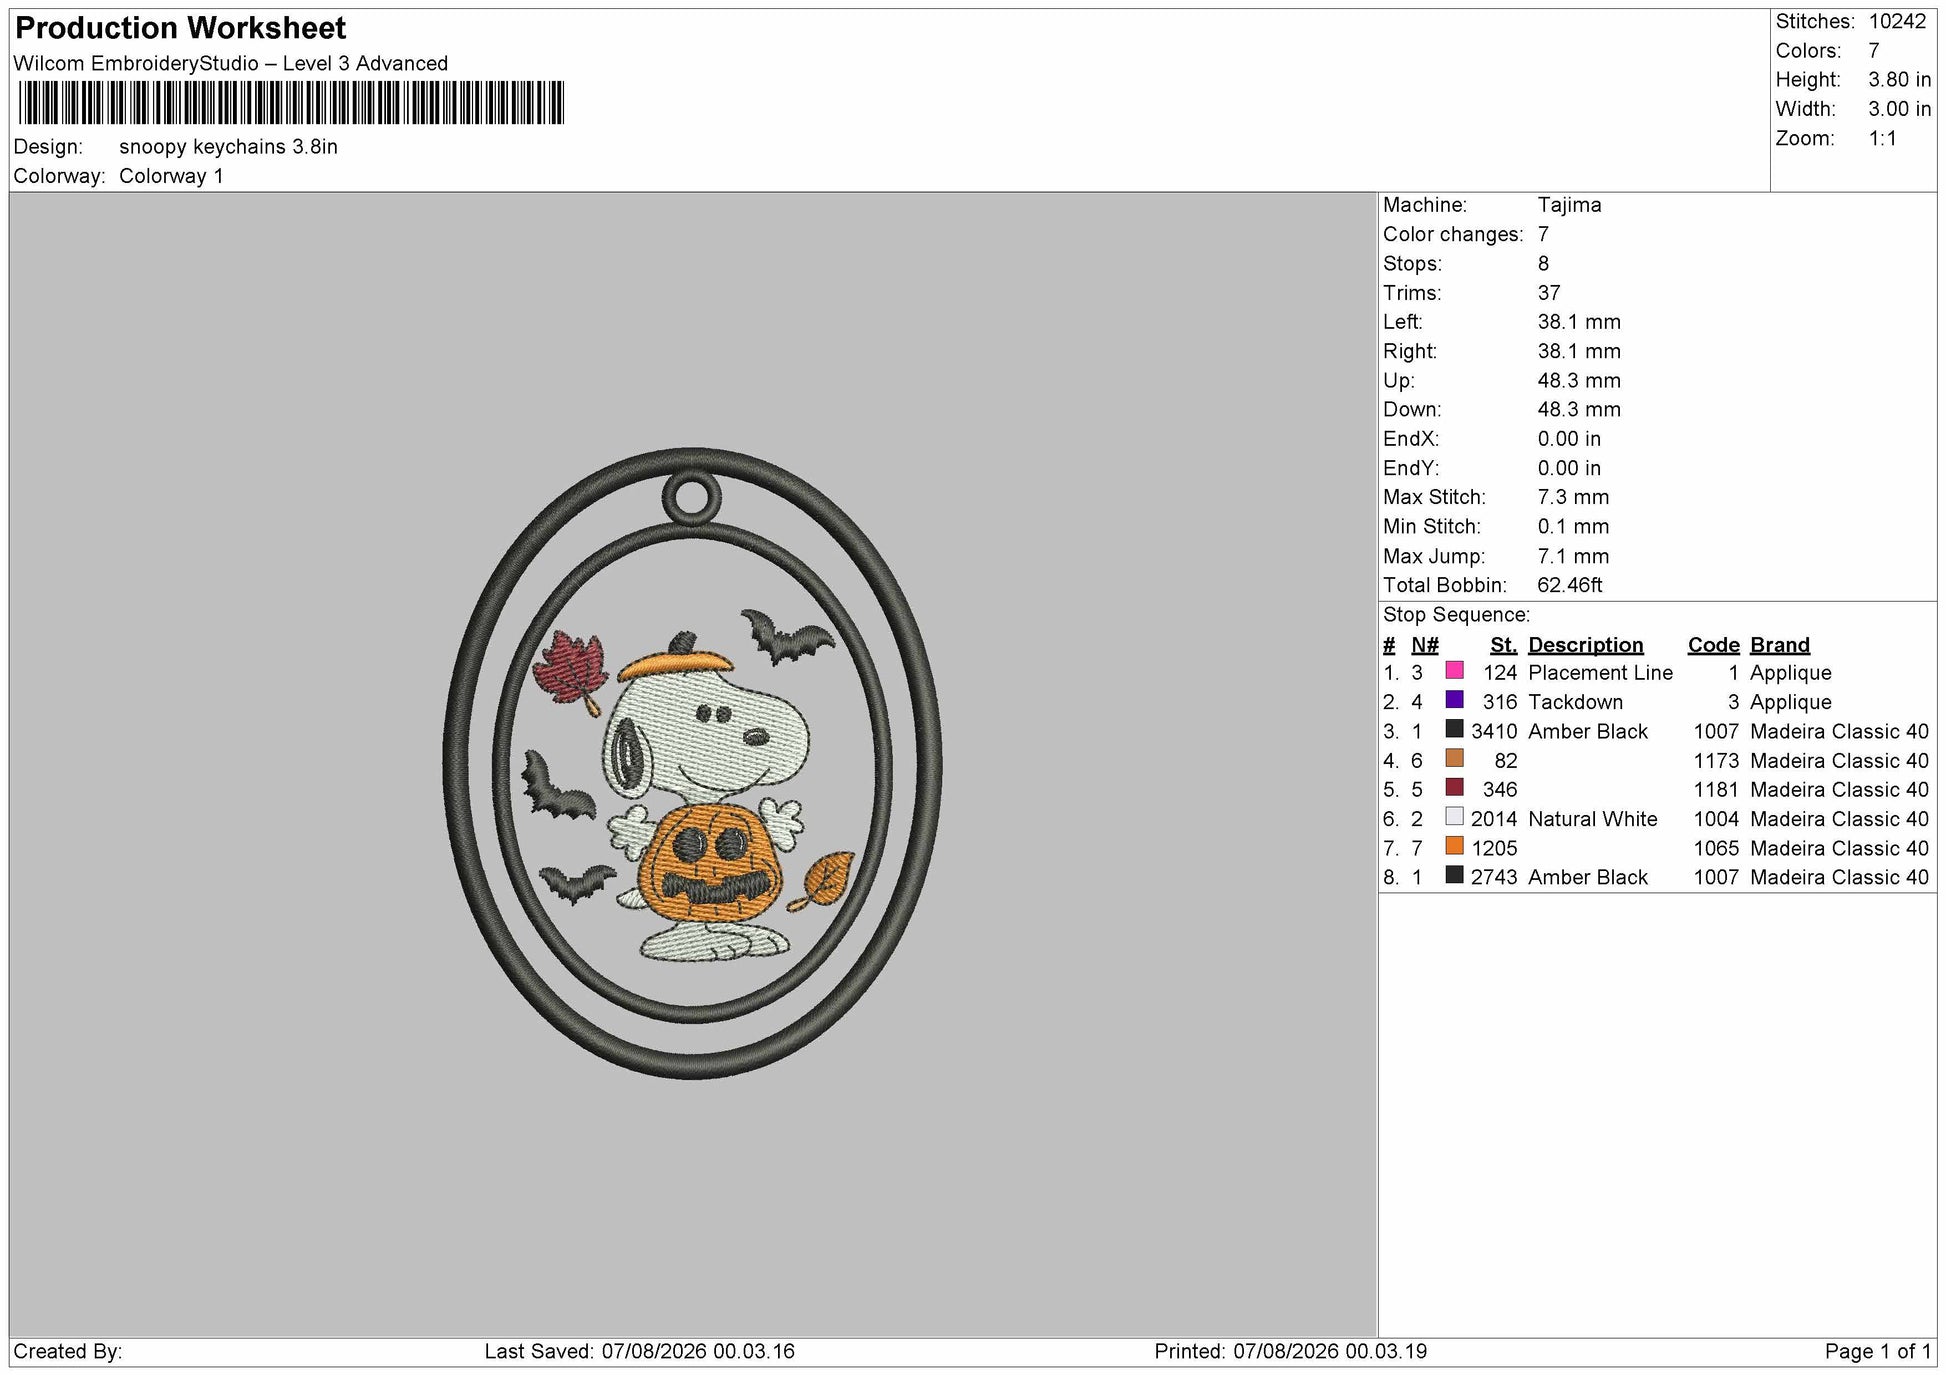Screen dimensions: 1946x1375
Task: Select the maroon swatch for code 1181
Action: pyautogui.click(x=1454, y=787)
